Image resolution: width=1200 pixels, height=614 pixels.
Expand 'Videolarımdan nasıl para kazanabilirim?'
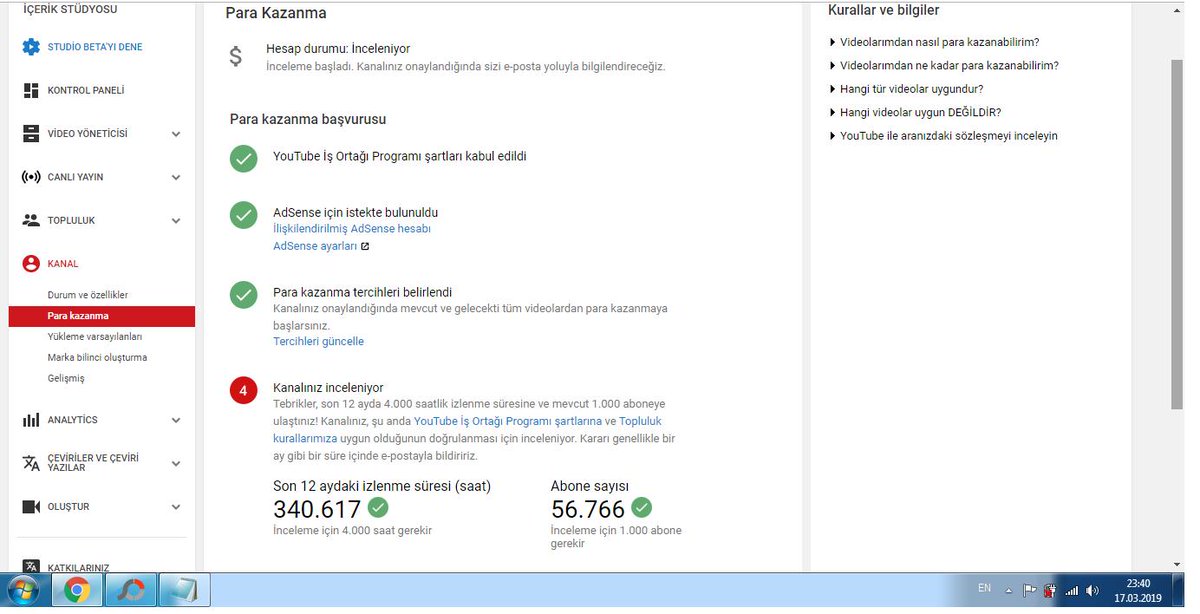click(934, 42)
